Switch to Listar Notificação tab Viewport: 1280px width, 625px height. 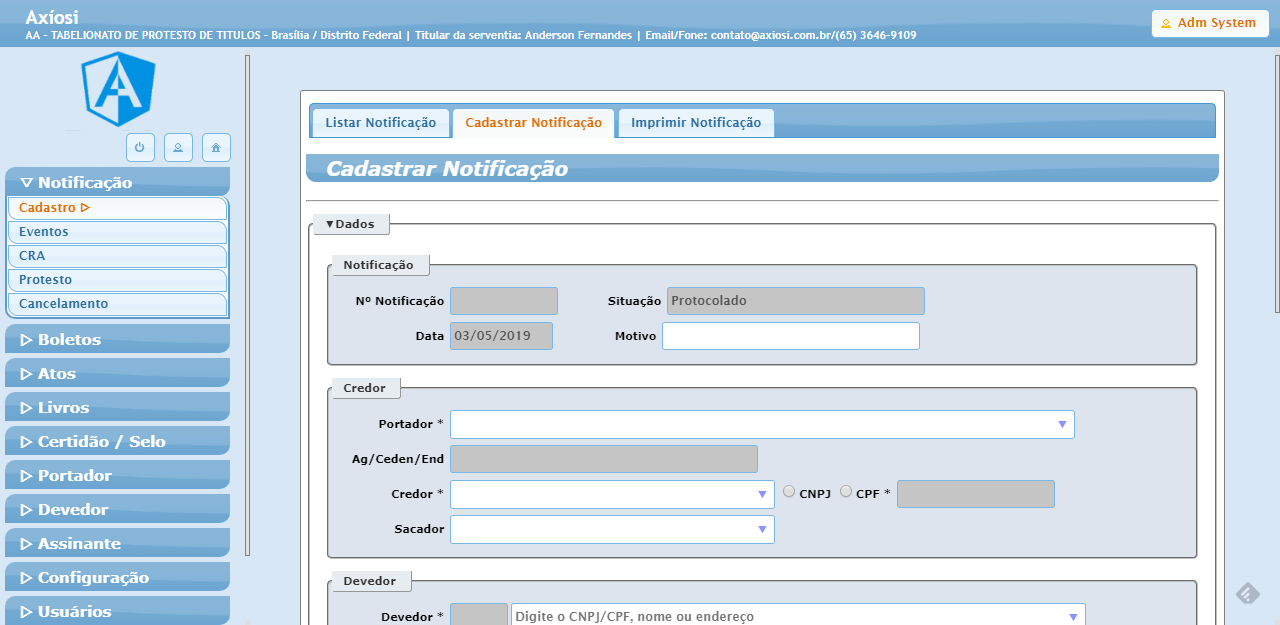tap(380, 123)
